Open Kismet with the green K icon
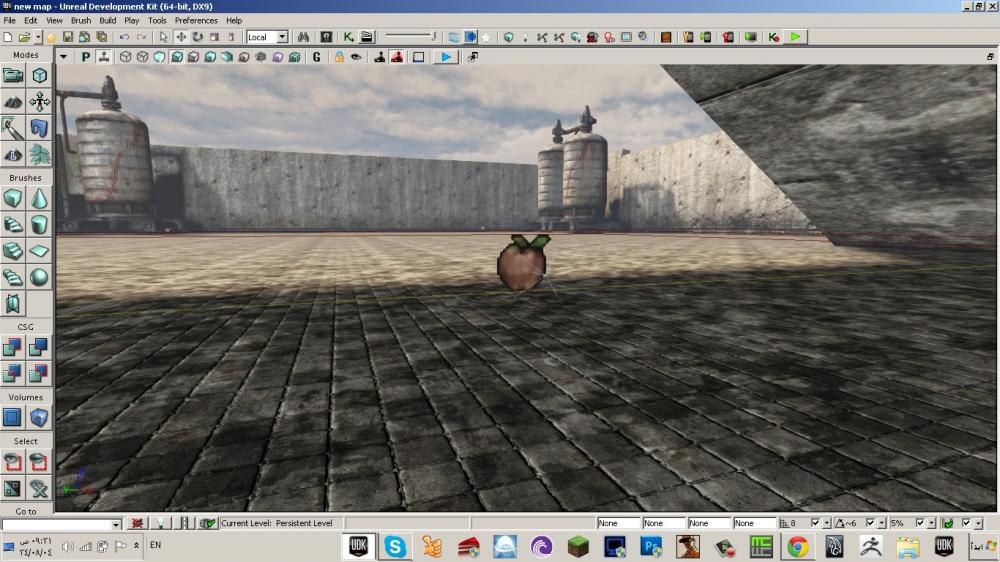 (x=348, y=37)
